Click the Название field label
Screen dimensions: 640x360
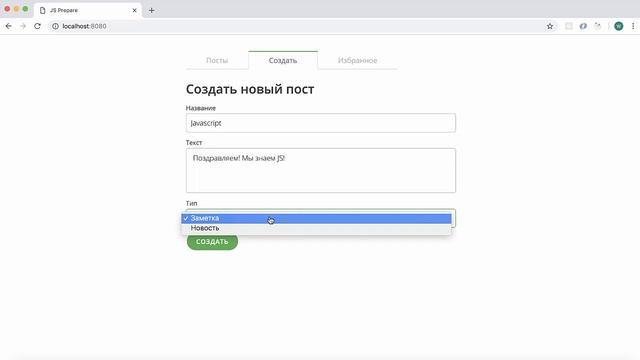point(201,108)
